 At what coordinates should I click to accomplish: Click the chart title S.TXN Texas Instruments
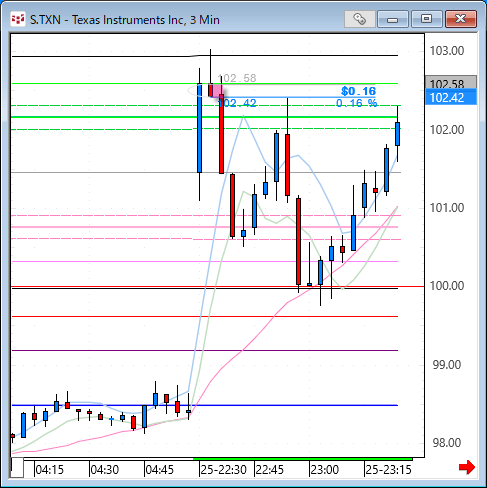125,20
